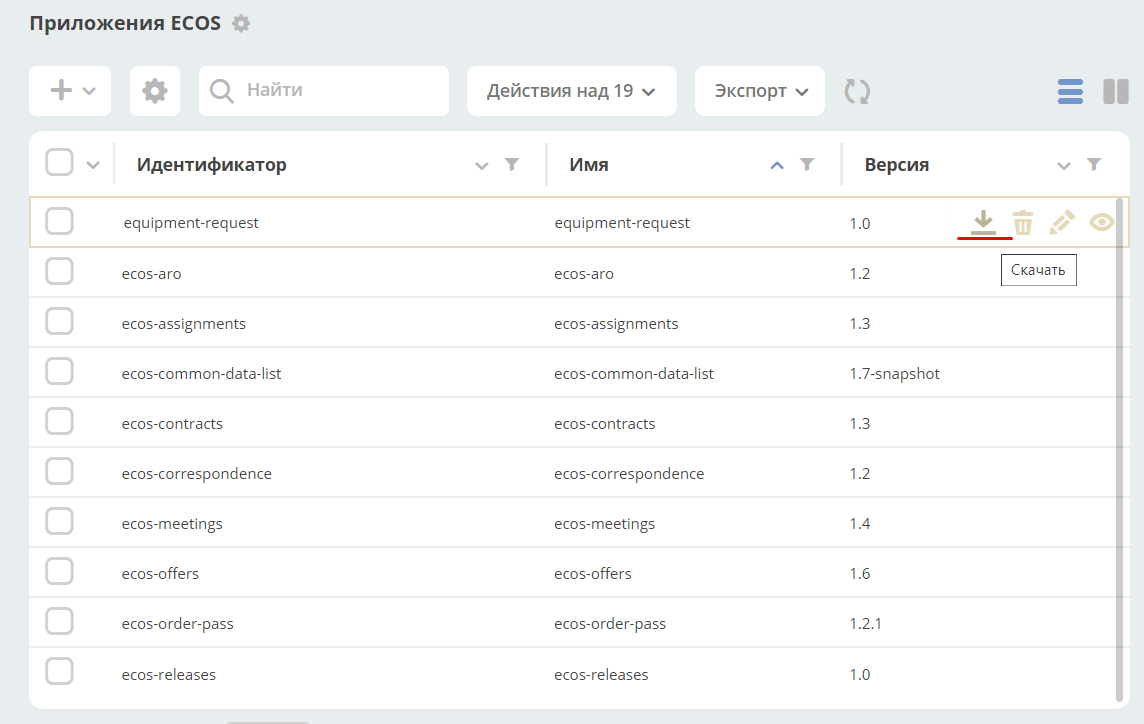The image size is (1144, 724).
Task: Delete equipment-request with the trash icon
Action: click(1023, 223)
